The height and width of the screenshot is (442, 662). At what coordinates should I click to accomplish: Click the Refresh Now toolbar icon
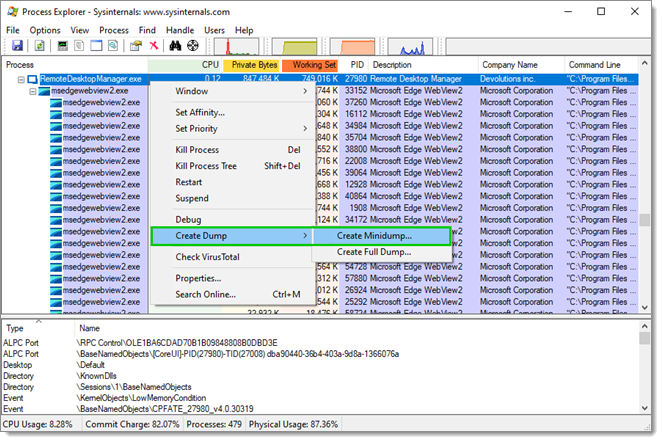[39, 46]
